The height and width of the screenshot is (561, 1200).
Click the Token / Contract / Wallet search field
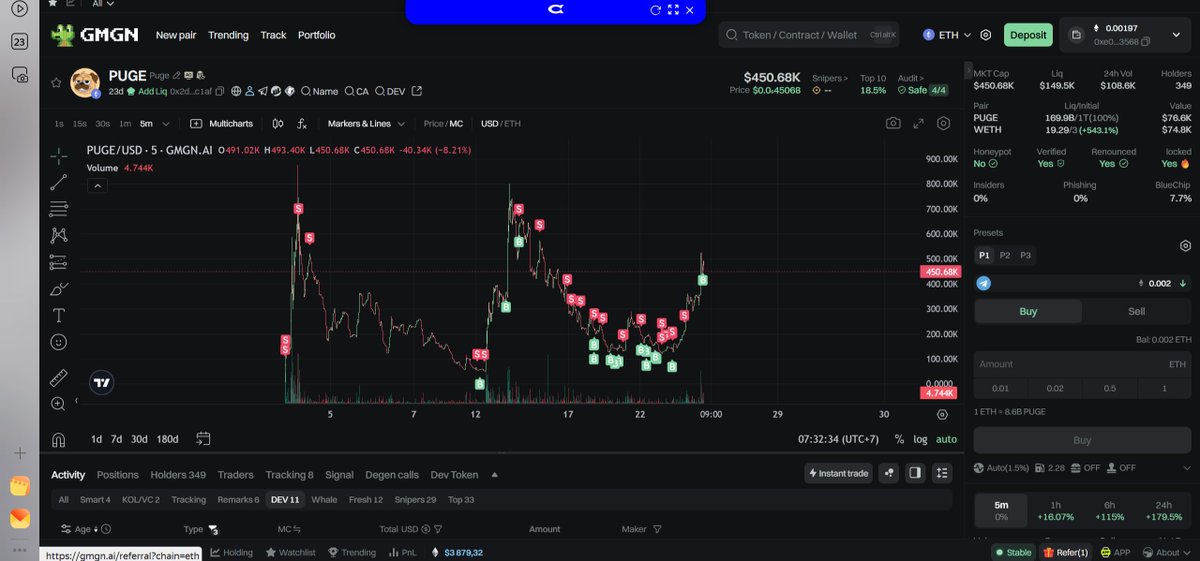tap(809, 35)
